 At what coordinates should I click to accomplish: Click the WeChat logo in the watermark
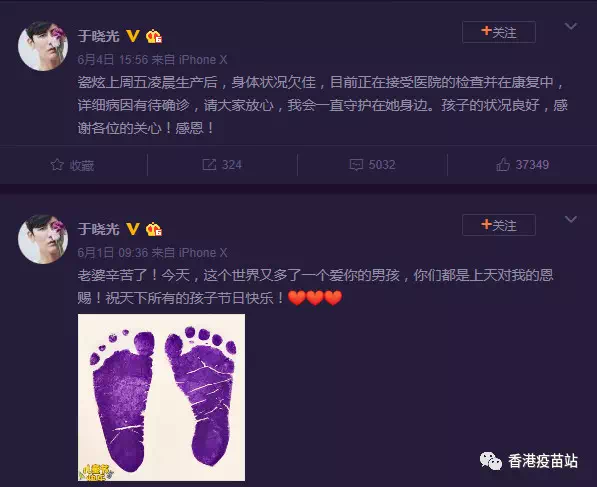coord(491,461)
